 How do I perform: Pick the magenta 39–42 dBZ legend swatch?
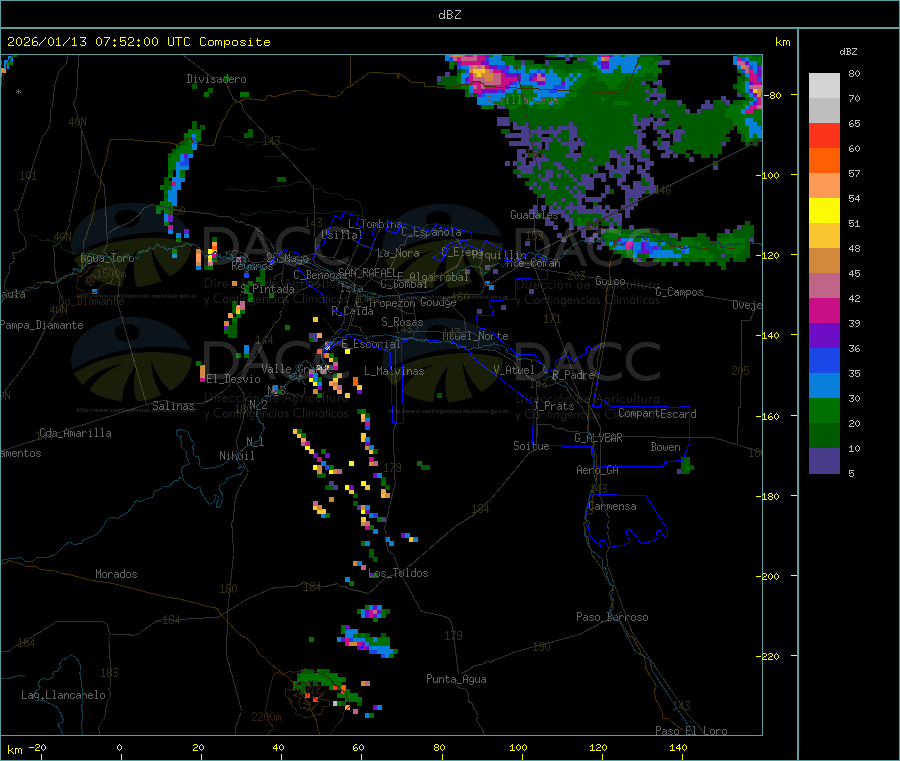pyautogui.click(x=824, y=310)
